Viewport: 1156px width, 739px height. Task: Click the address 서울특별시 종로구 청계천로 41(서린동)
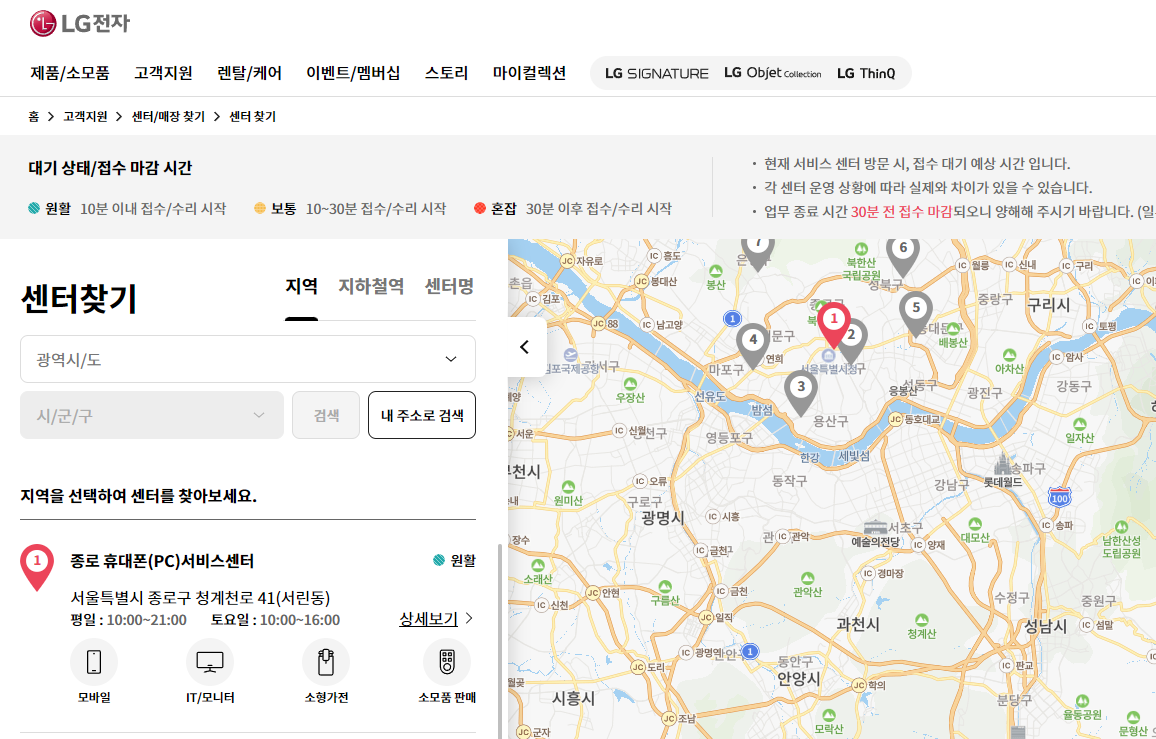(201, 597)
